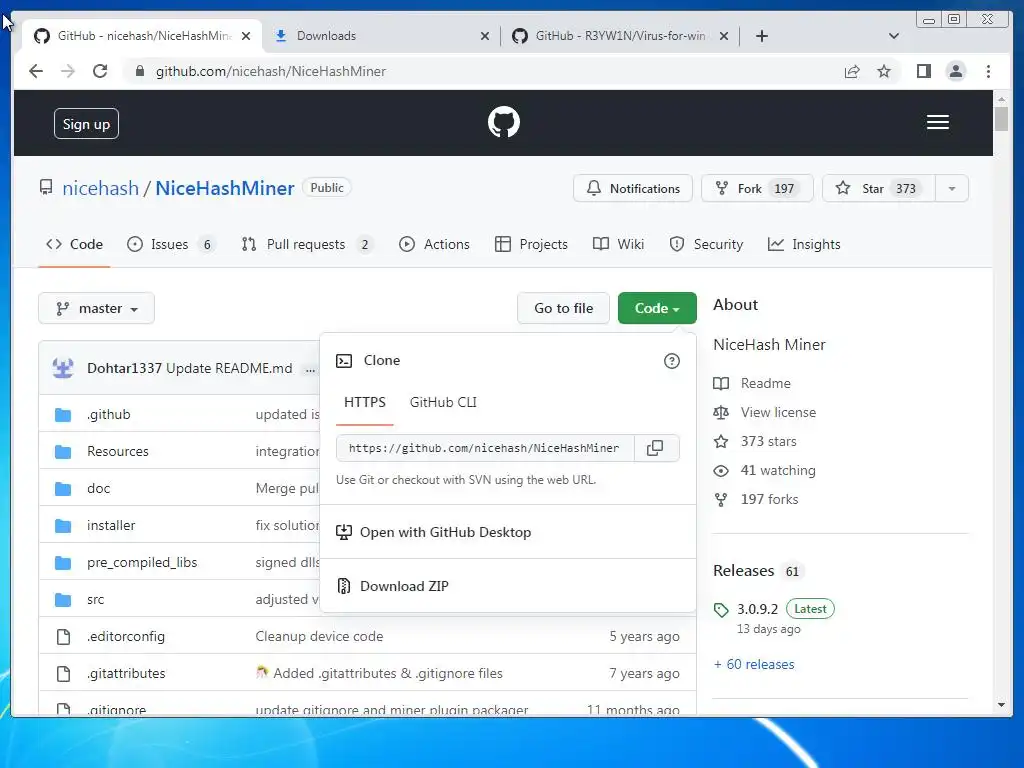Close the Downloads tab

[485, 36]
